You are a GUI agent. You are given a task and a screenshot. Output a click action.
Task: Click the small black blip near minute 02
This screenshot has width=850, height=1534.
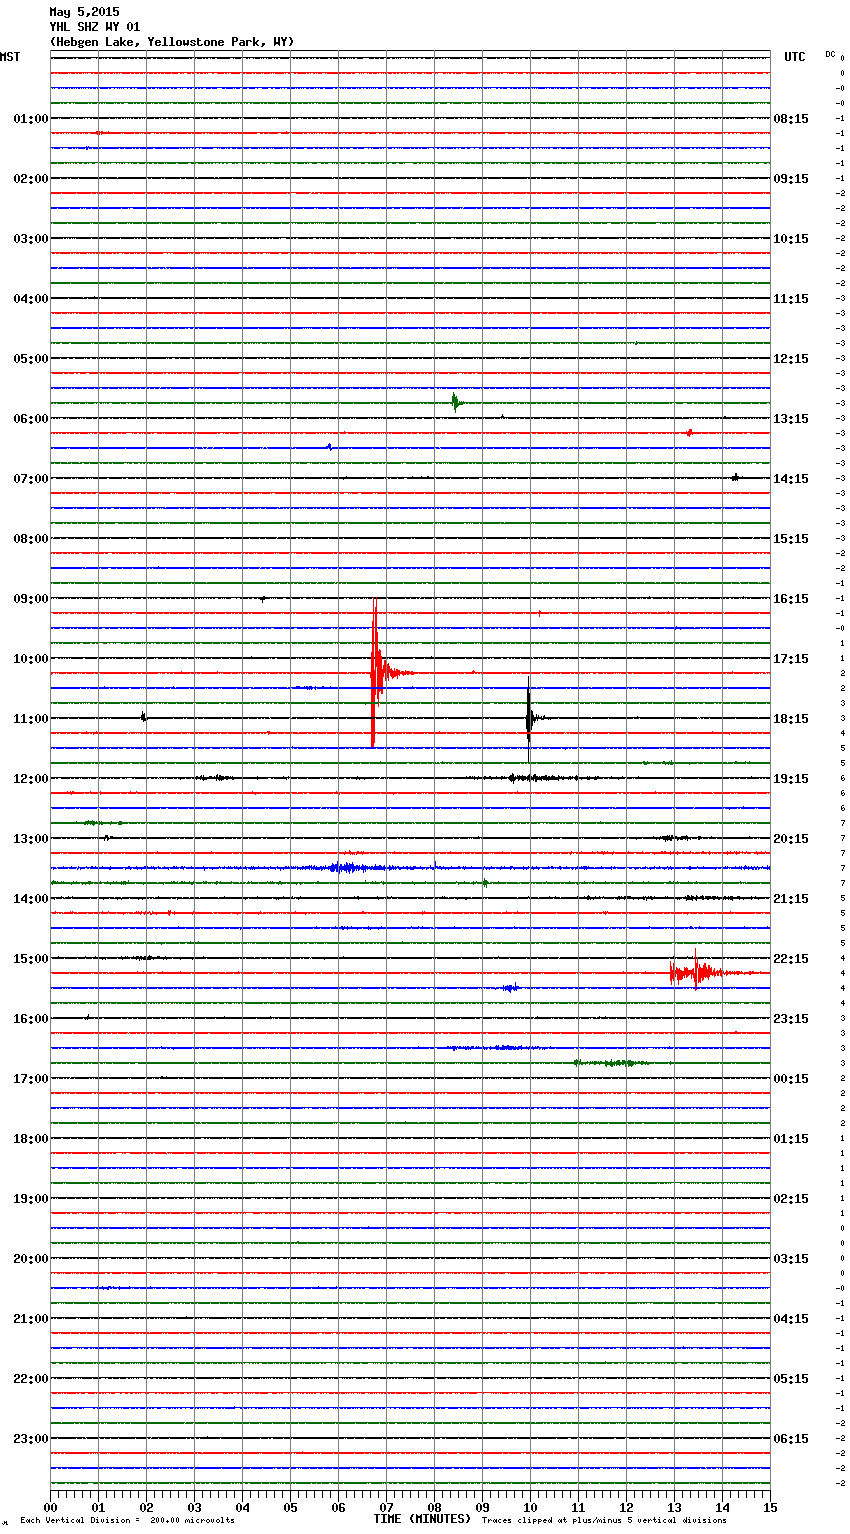pyautogui.click(x=144, y=716)
